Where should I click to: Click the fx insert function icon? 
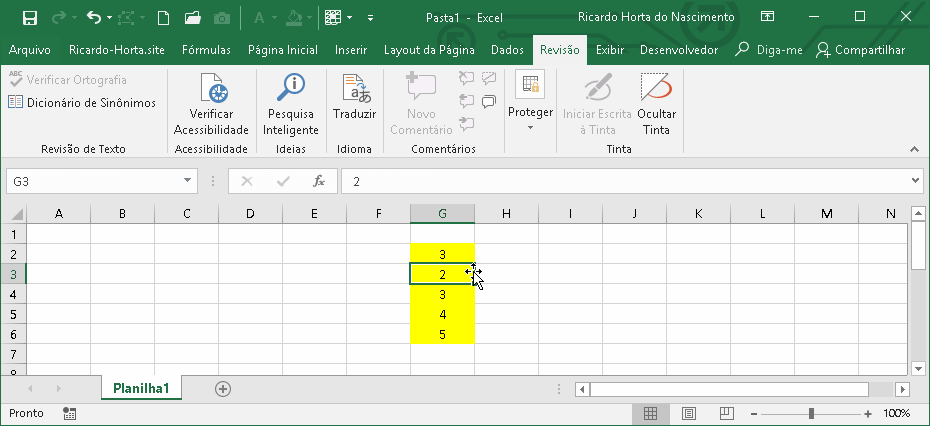coord(319,182)
